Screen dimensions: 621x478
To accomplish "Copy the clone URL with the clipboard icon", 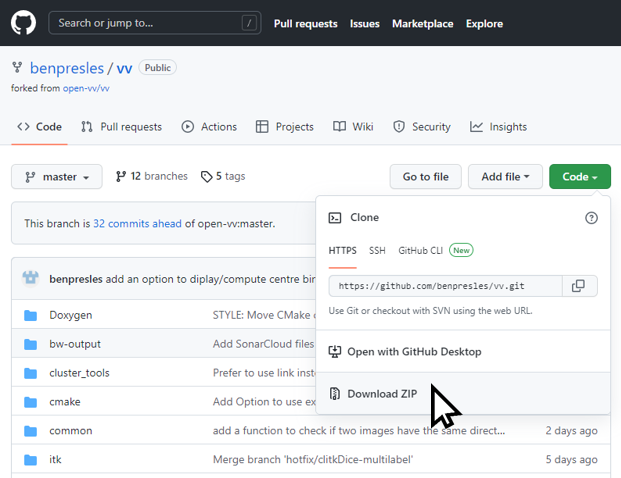I will (578, 286).
